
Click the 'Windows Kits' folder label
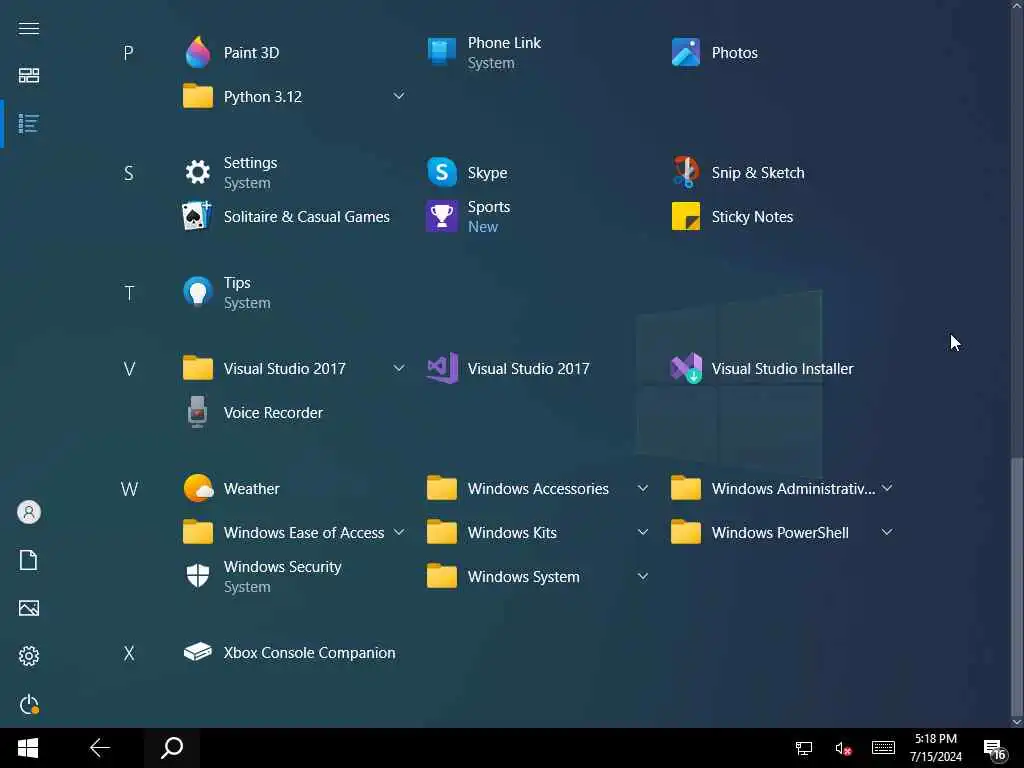[x=513, y=533]
